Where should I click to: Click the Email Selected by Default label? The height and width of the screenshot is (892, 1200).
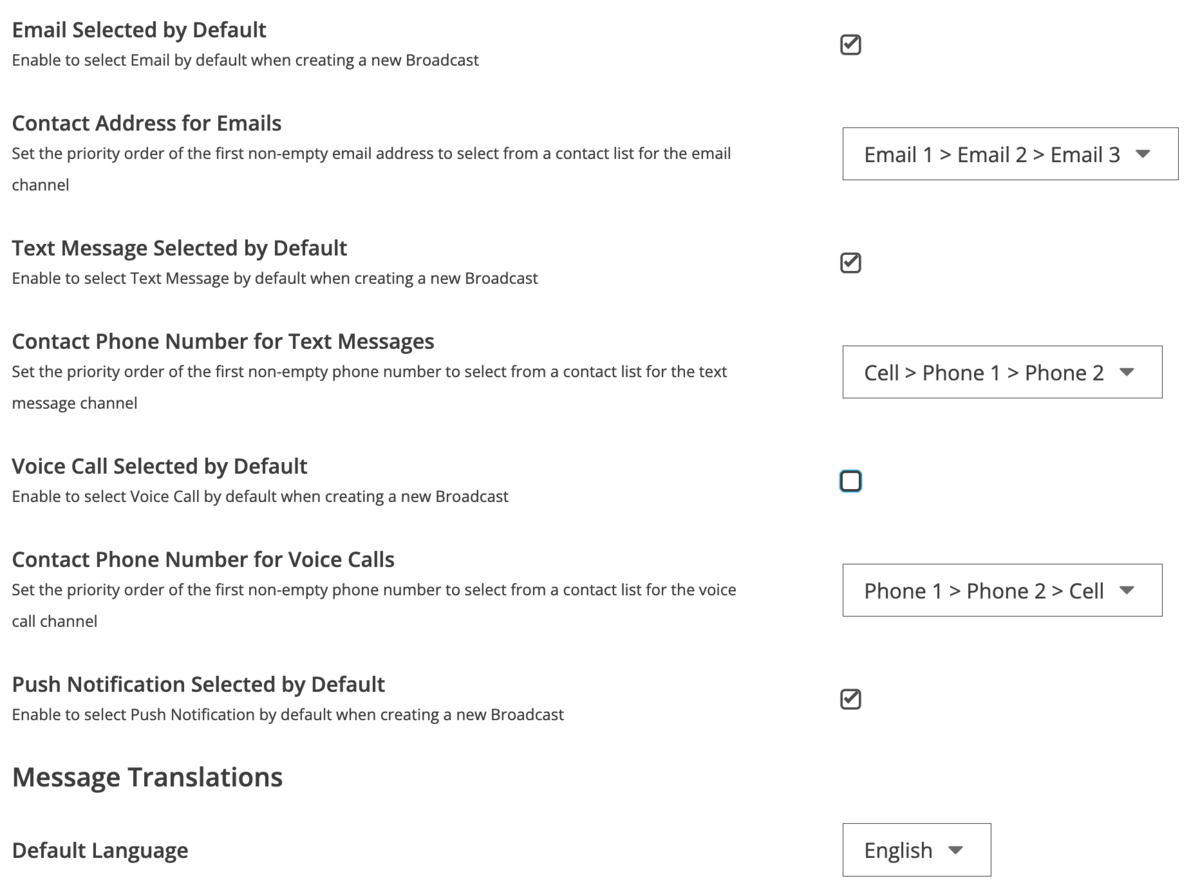139,30
